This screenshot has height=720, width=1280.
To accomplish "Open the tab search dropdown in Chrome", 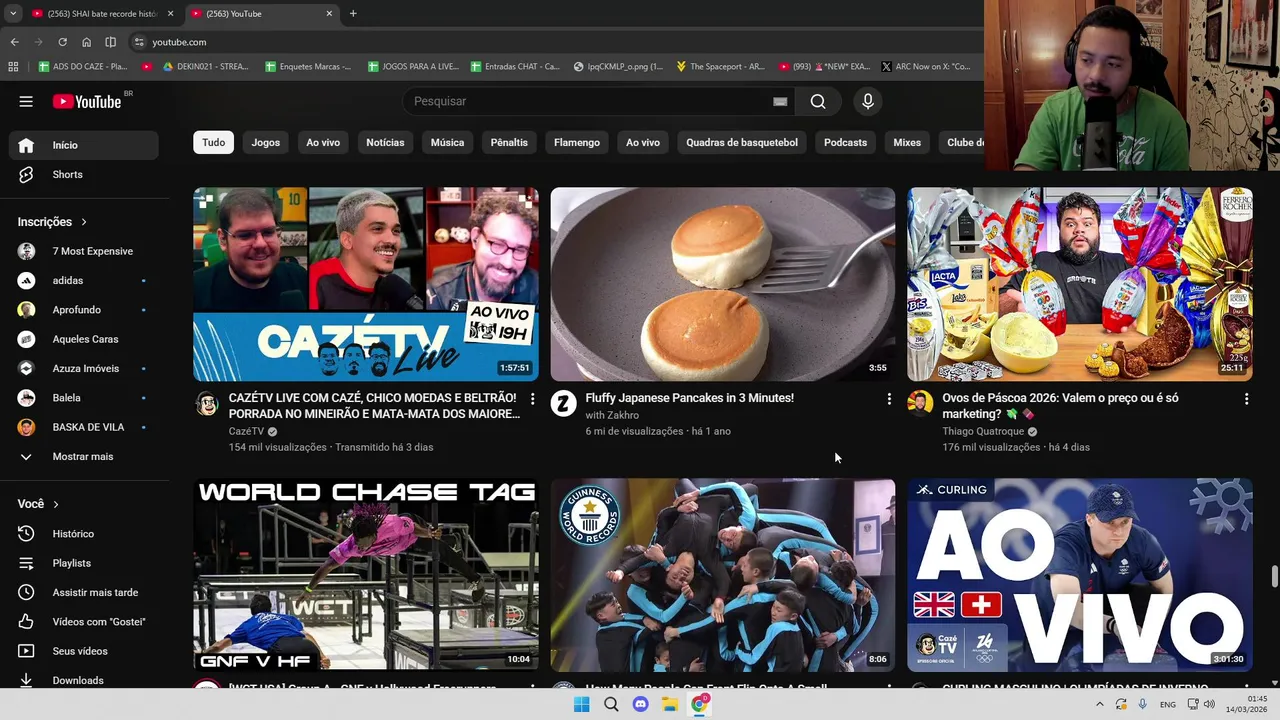I will click(x=13, y=14).
